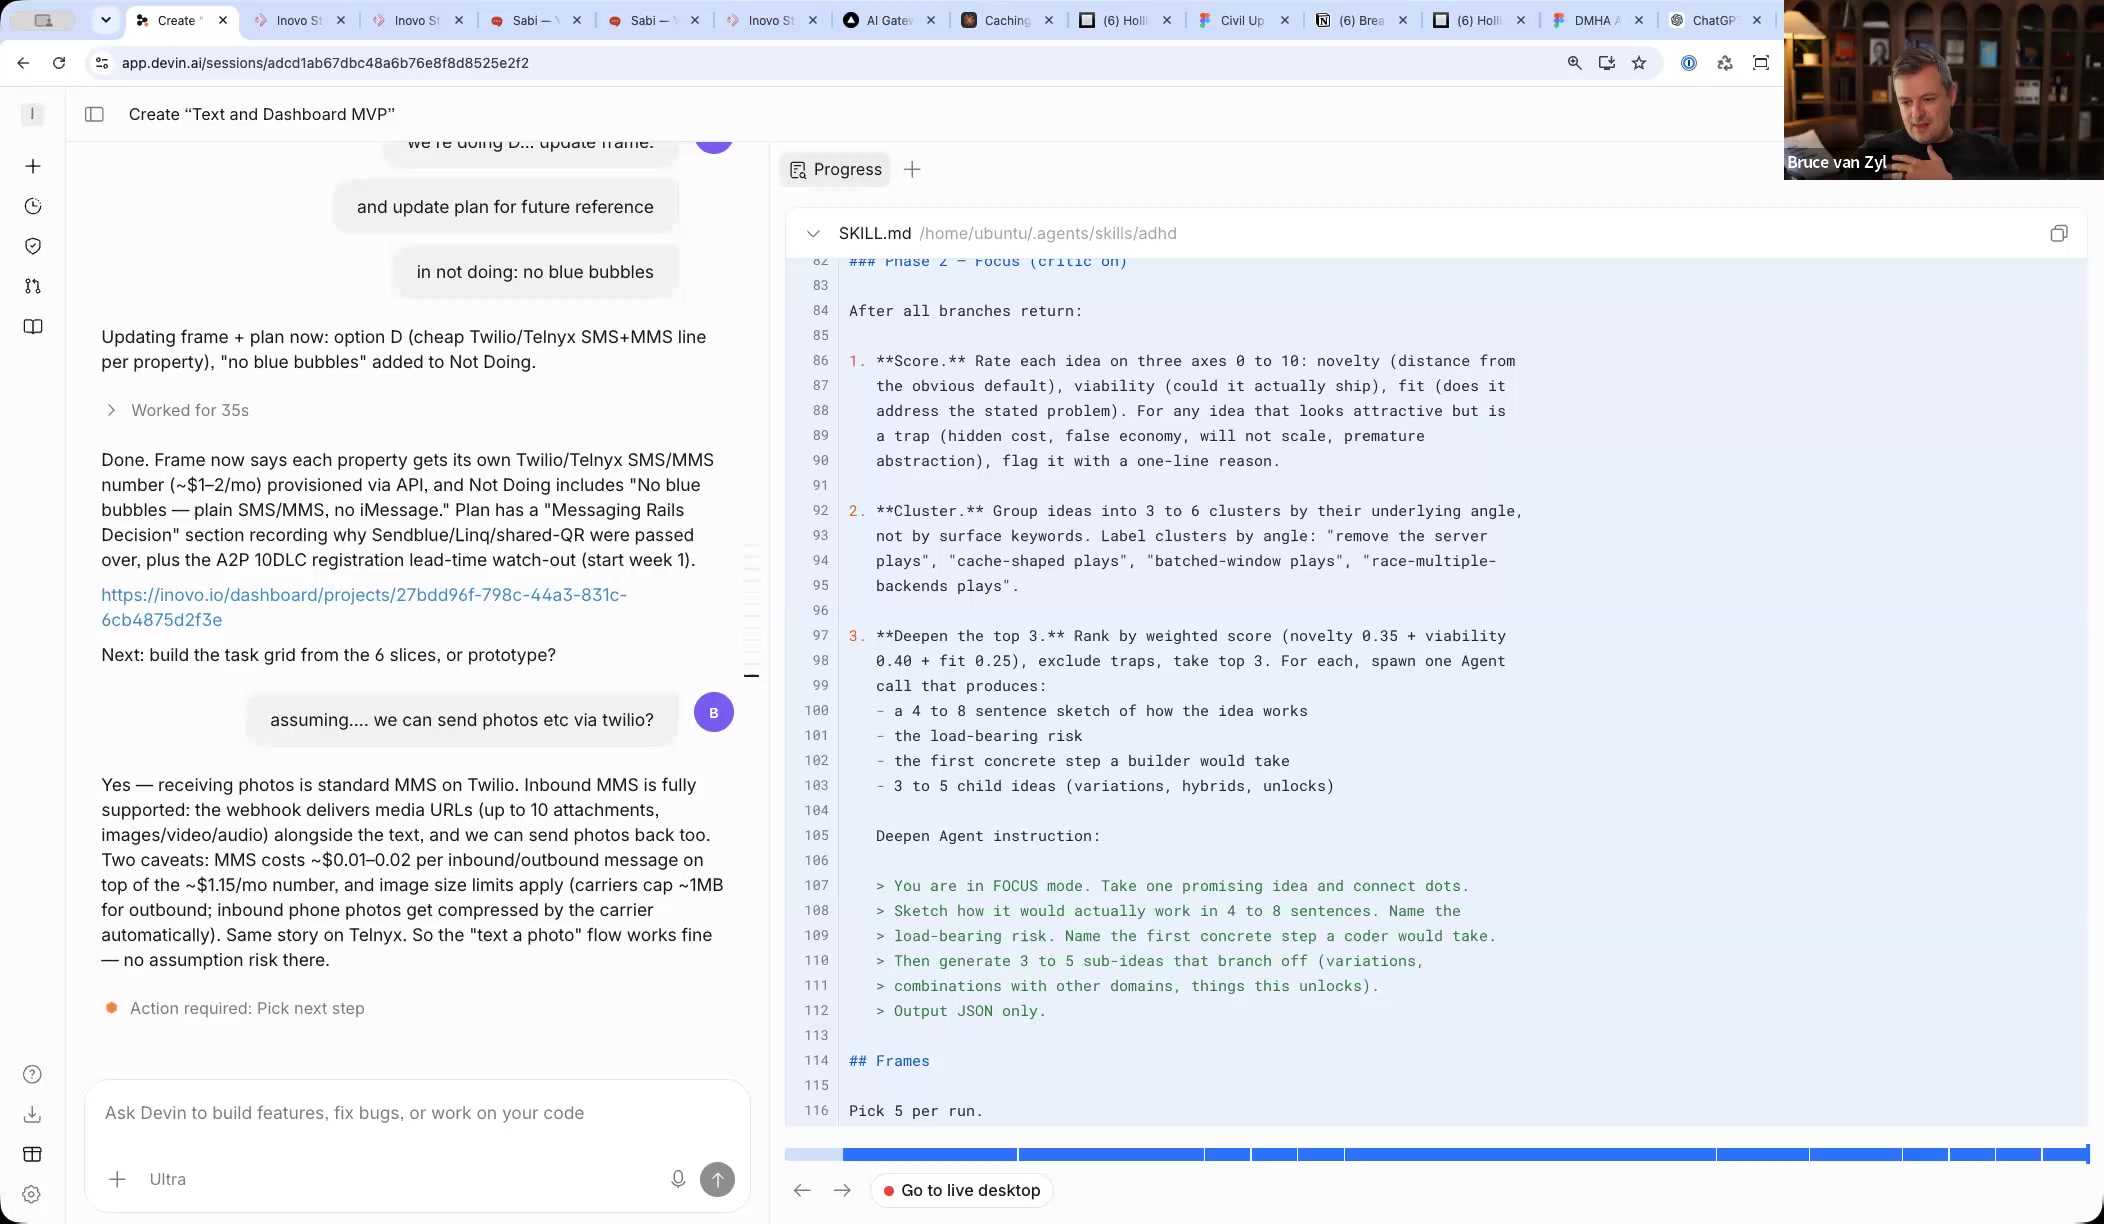Open help question mark icon
The width and height of the screenshot is (2104, 1224).
pos(32,1074)
